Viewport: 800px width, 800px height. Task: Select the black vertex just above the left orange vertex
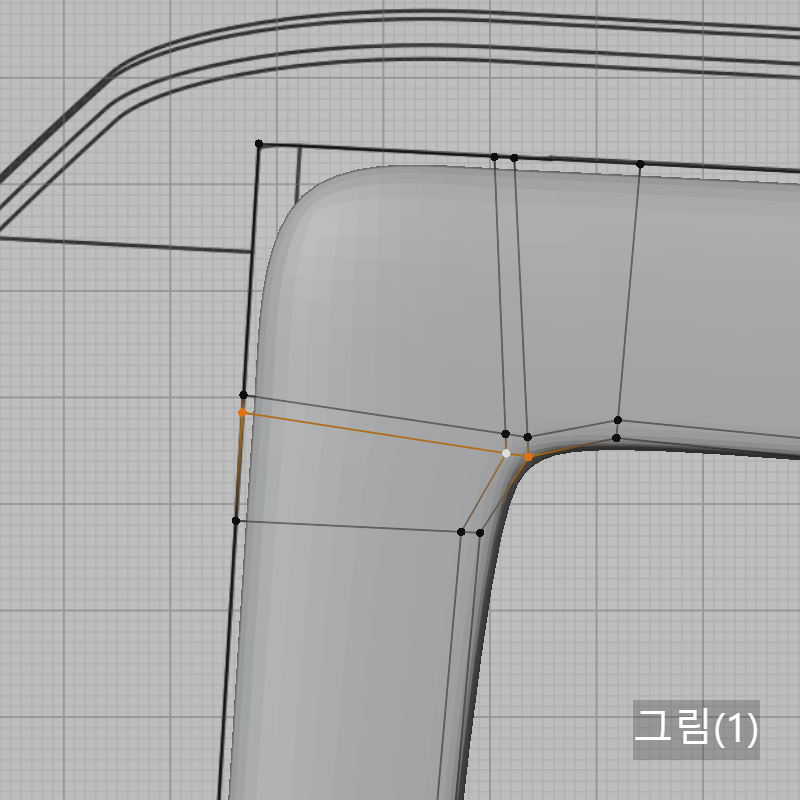click(243, 395)
